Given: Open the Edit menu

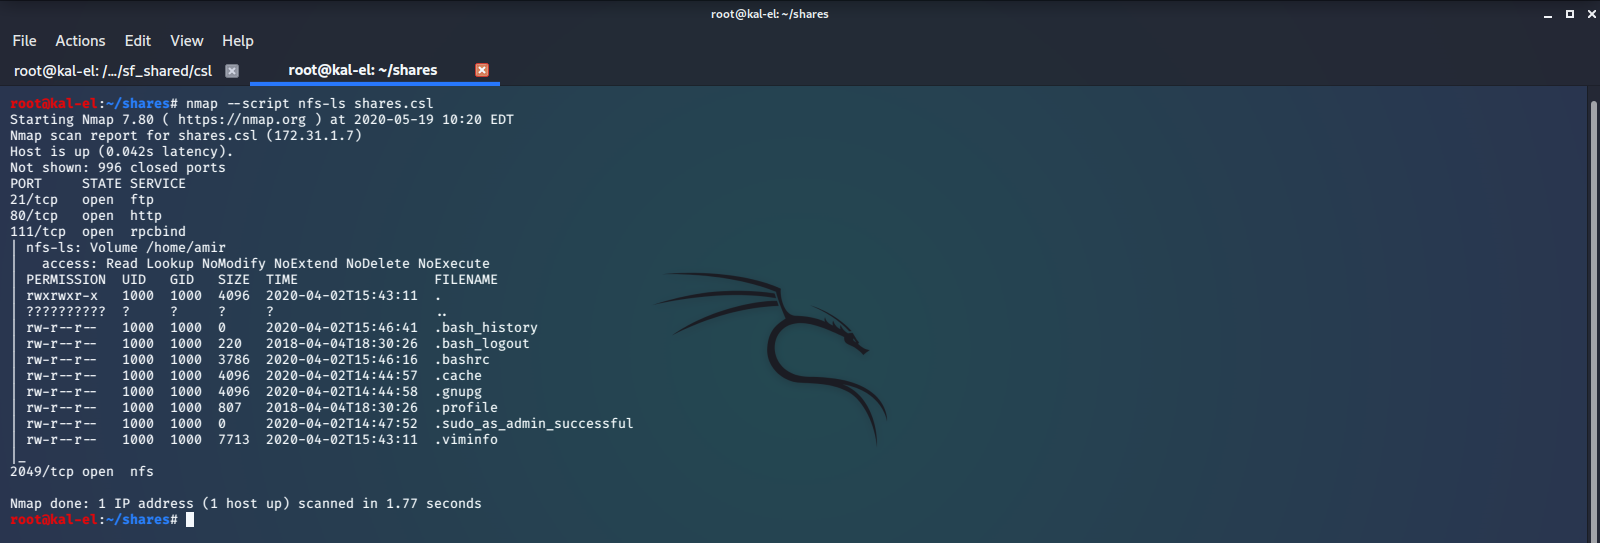Looking at the screenshot, I should [x=138, y=41].
